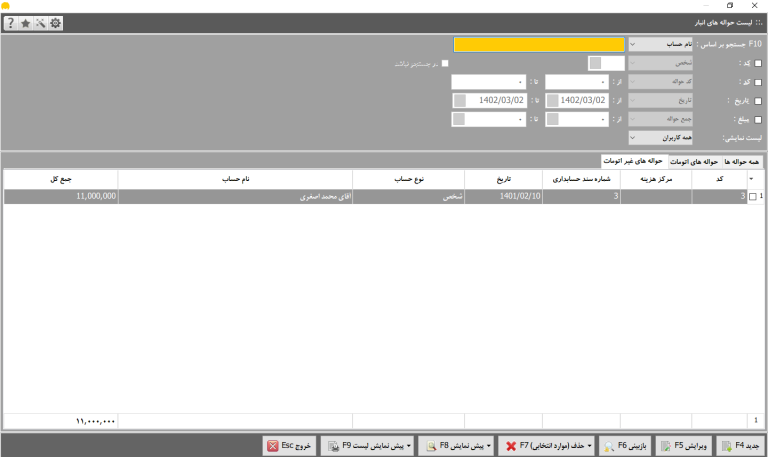Click the new F4 button
The image size is (768, 457).
click(x=741, y=446)
